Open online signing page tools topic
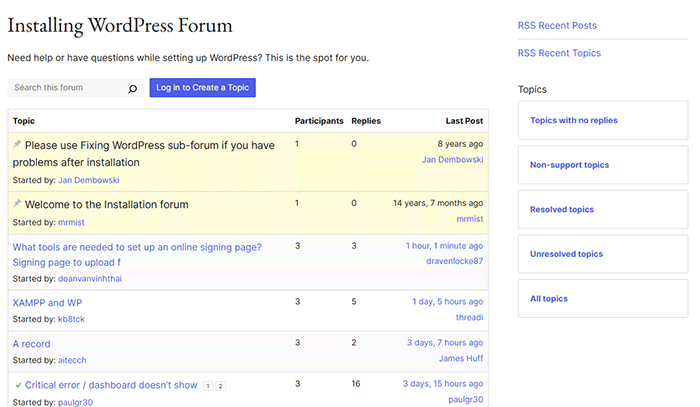Screen dimensions: 700x407 (x=137, y=255)
